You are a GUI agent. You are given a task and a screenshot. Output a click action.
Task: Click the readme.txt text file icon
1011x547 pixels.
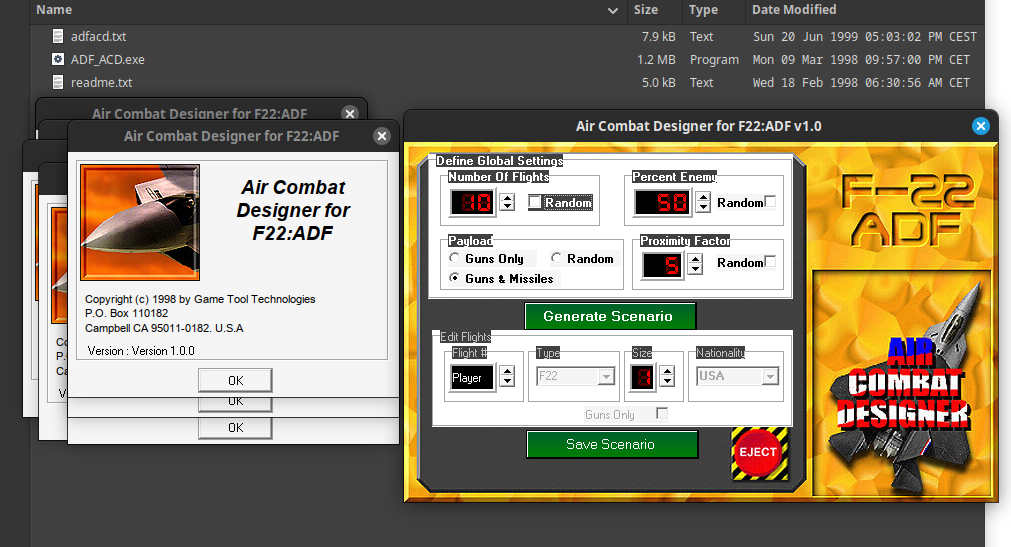click(58, 83)
